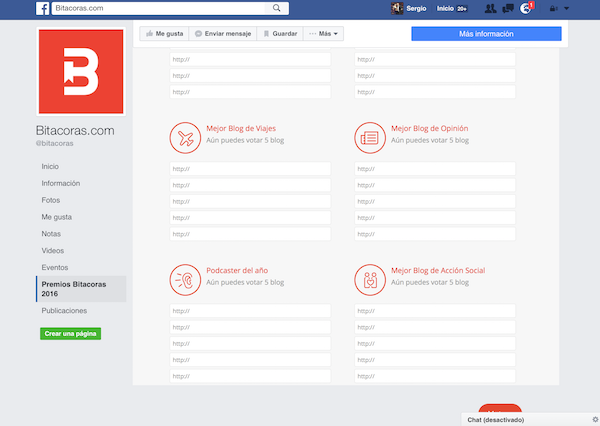Open the account menu arrow in top bar

pyautogui.click(x=567, y=9)
